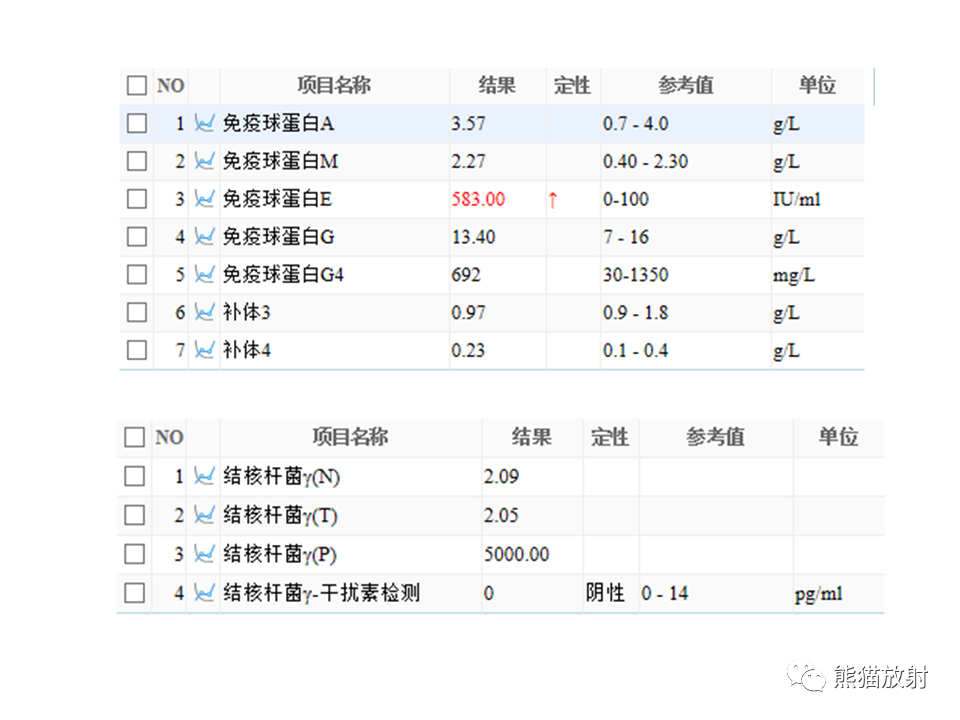Tick checkbox for 免疫球蛋白E row
960x720 pixels.
pos(137,199)
